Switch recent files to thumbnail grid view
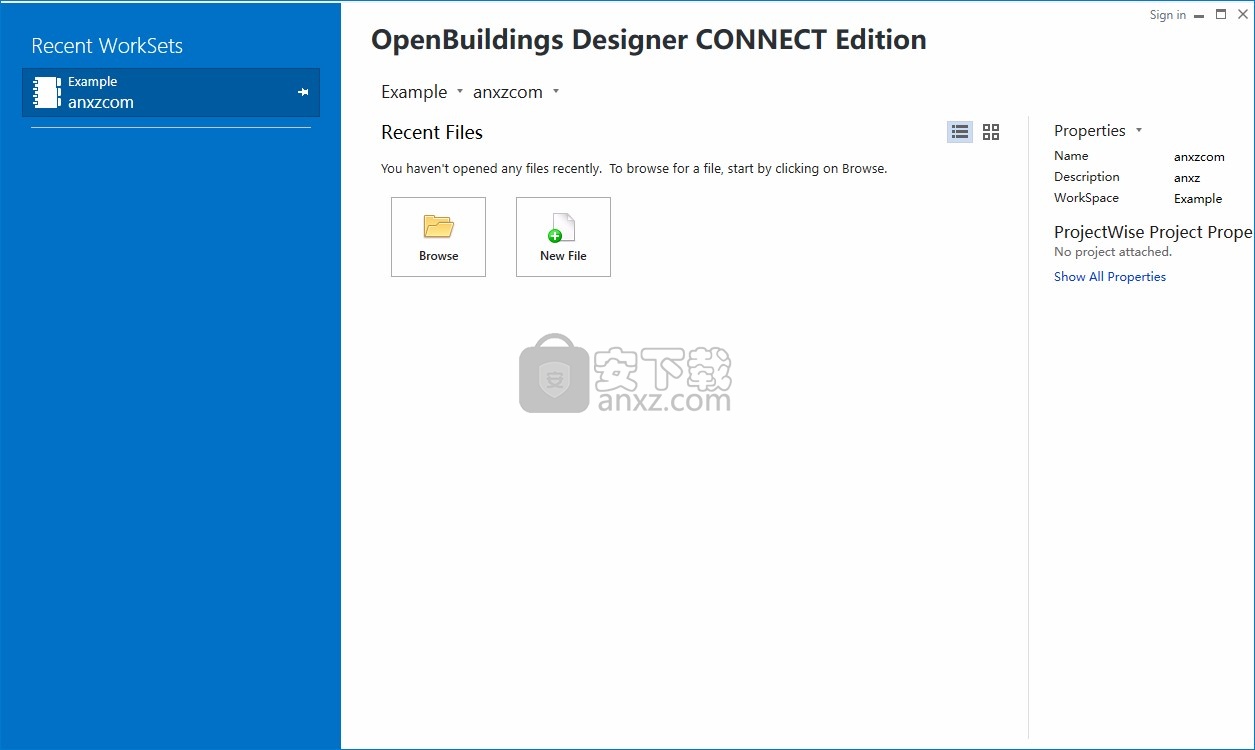 991,132
